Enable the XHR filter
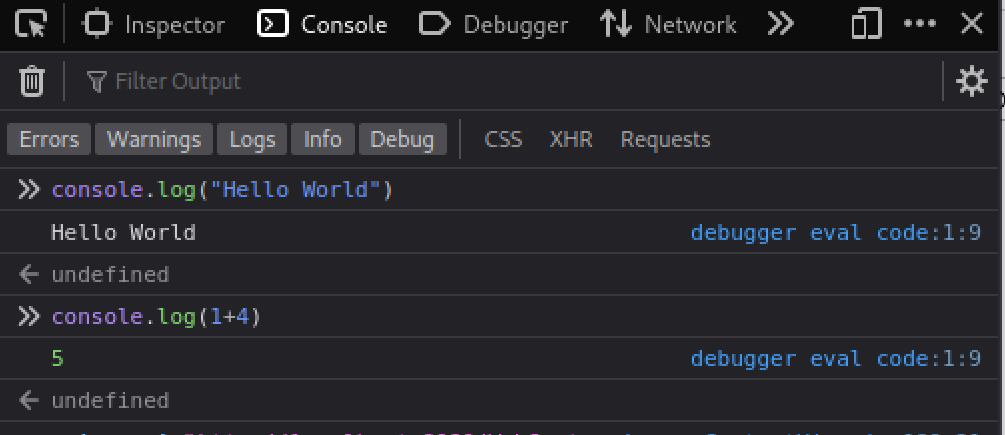1005x435 pixels. tap(571, 139)
